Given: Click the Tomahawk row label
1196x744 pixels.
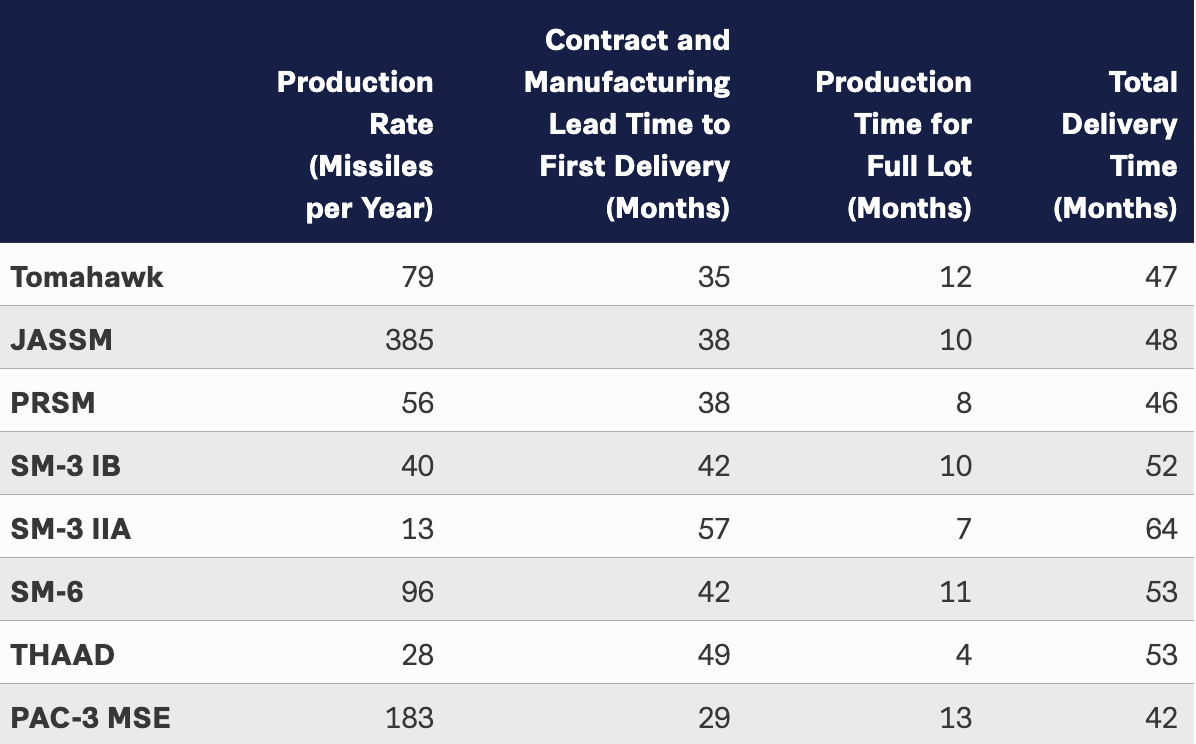Looking at the screenshot, I should (87, 277).
